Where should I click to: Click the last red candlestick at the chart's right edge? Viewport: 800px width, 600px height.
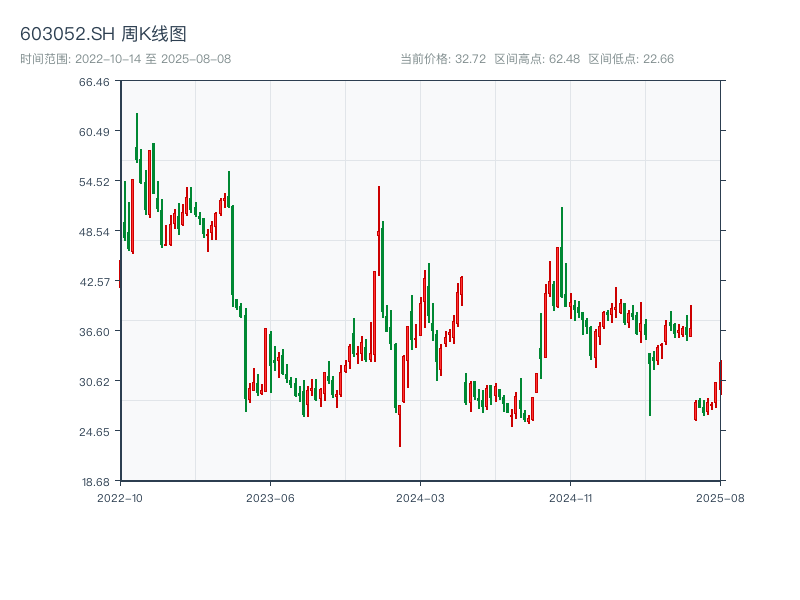720,378
